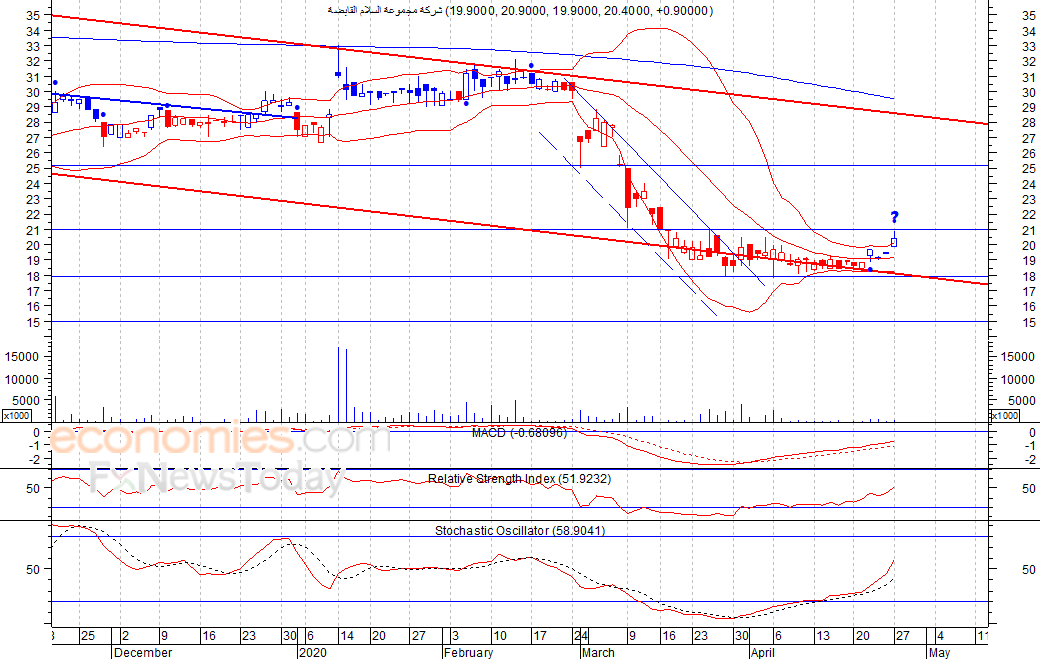Select the "50" Stochastic level on the left axis
The width and height of the screenshot is (1040, 659).
point(33,569)
